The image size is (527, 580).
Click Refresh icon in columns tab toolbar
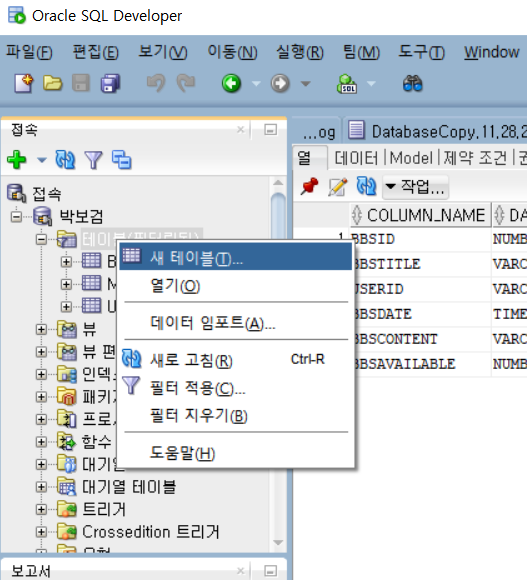click(366, 186)
